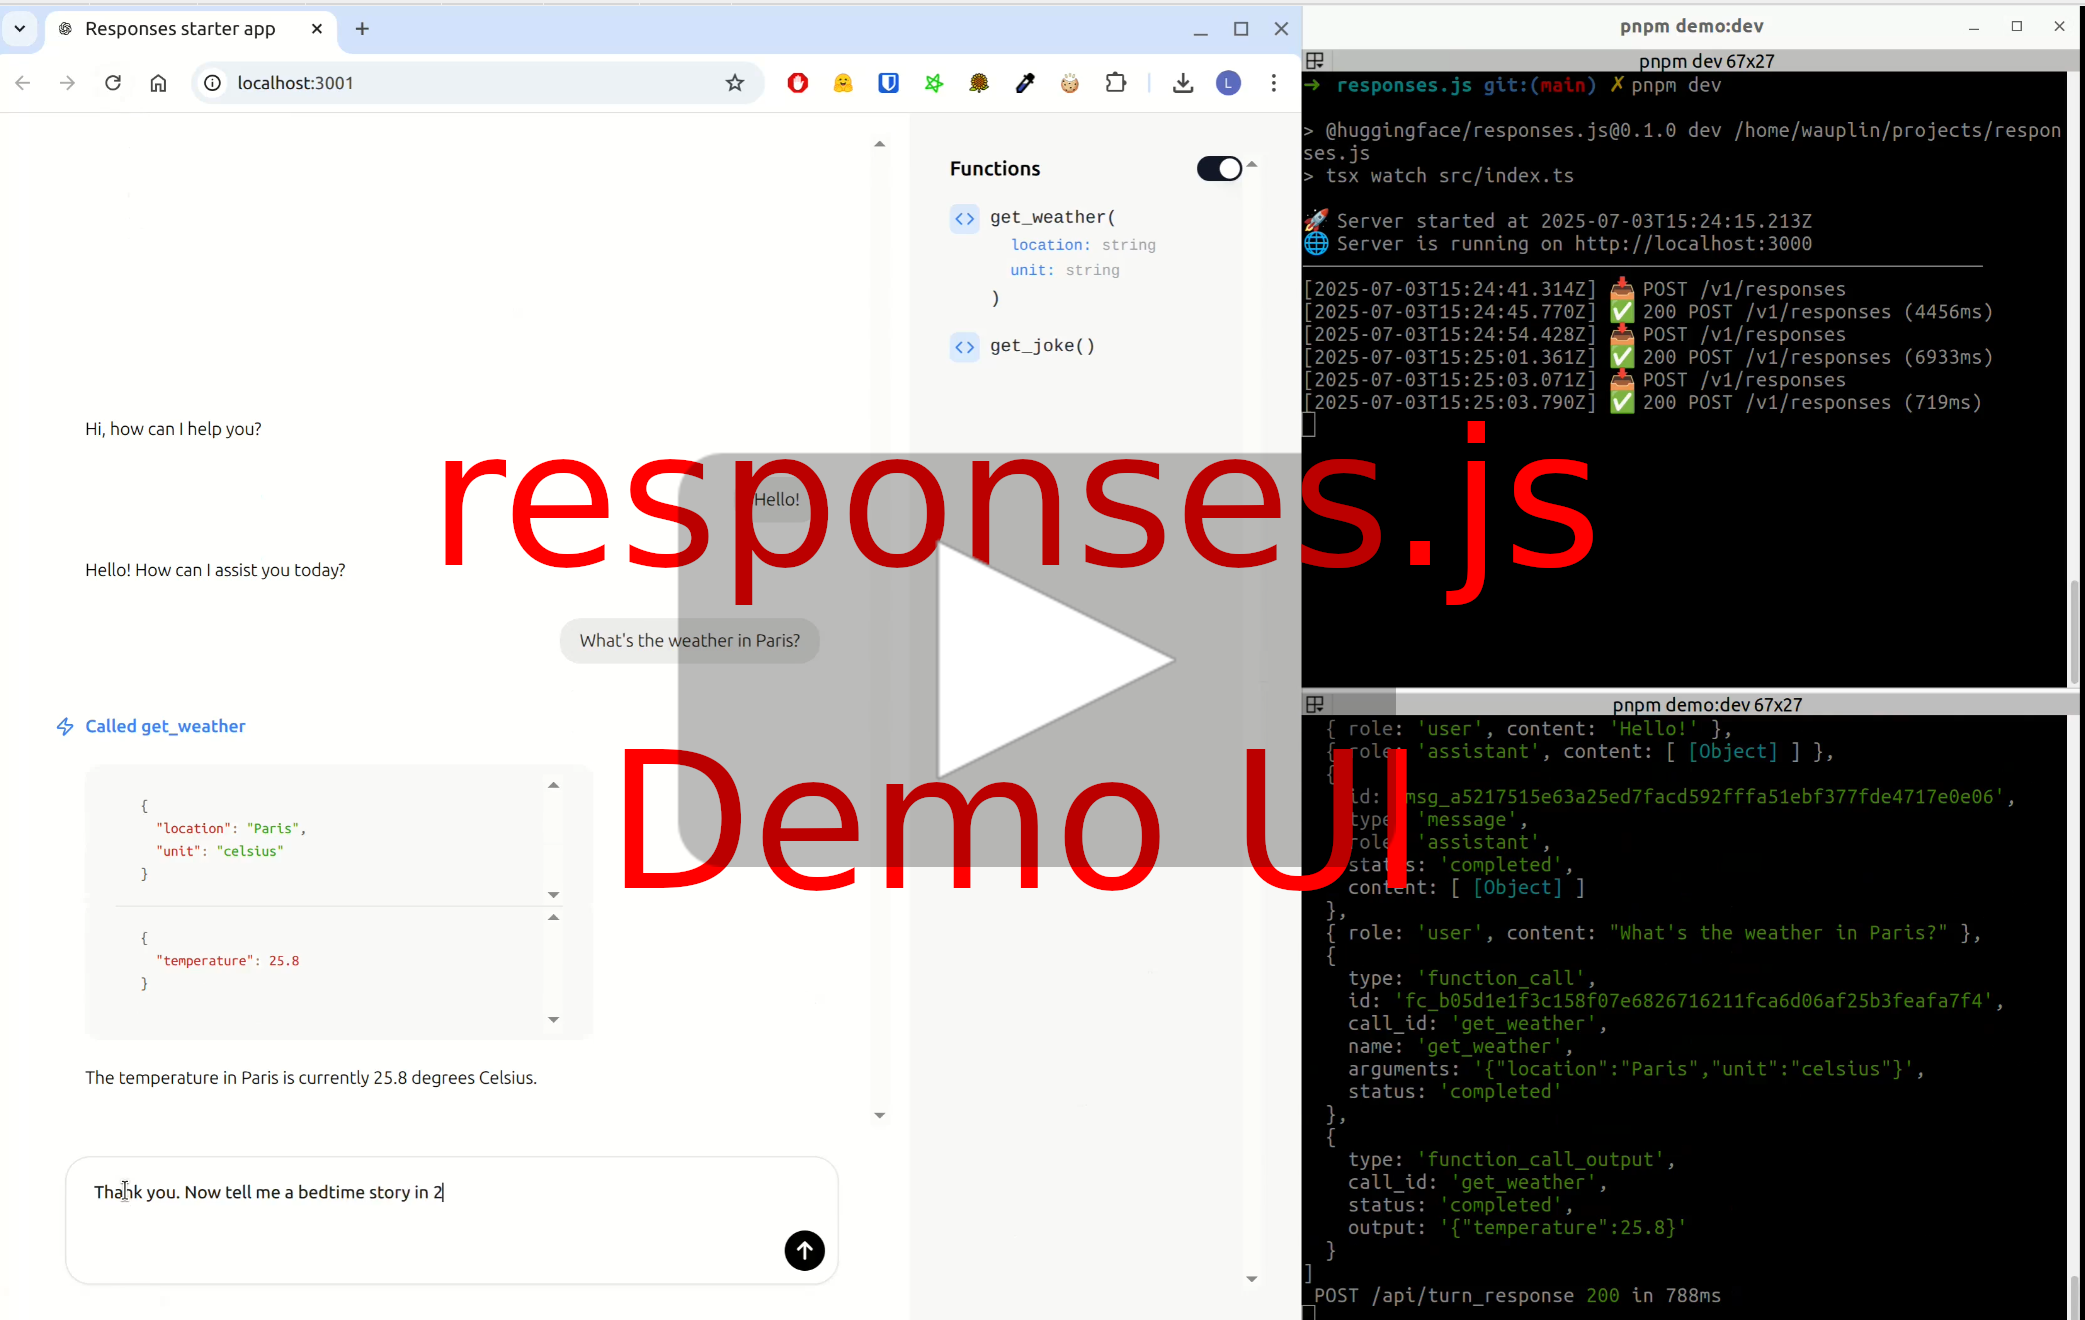Reload the localhost page
This screenshot has height=1320, width=2085.
113,83
